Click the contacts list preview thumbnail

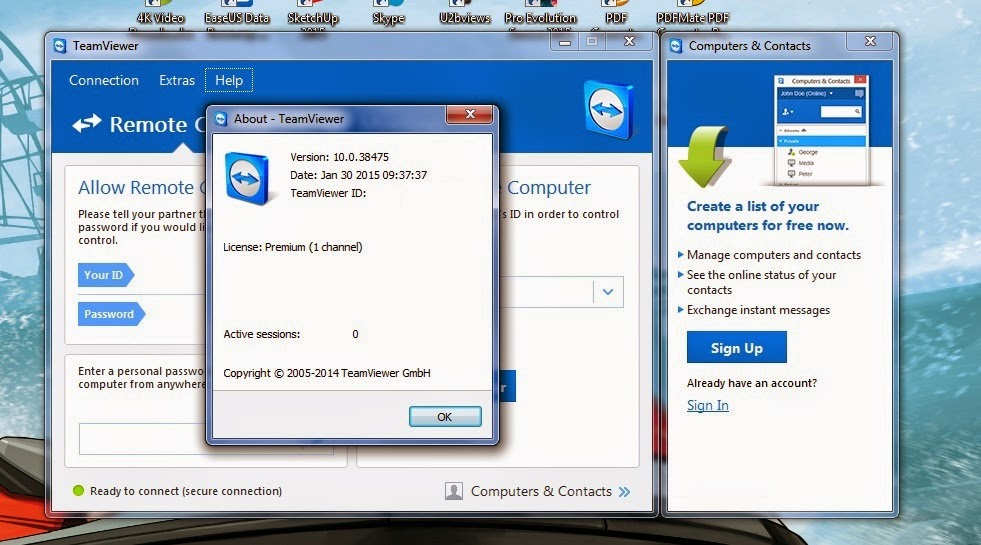pyautogui.click(x=821, y=130)
